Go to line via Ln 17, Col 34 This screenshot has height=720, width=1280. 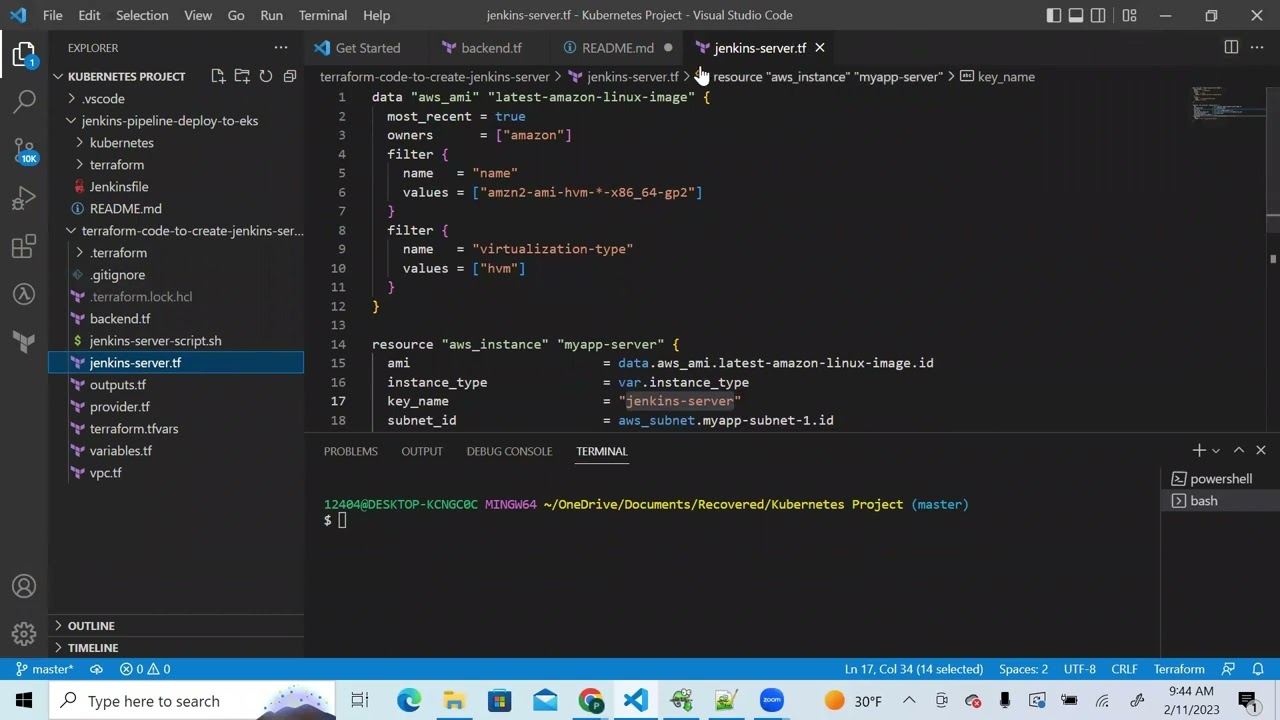914,669
